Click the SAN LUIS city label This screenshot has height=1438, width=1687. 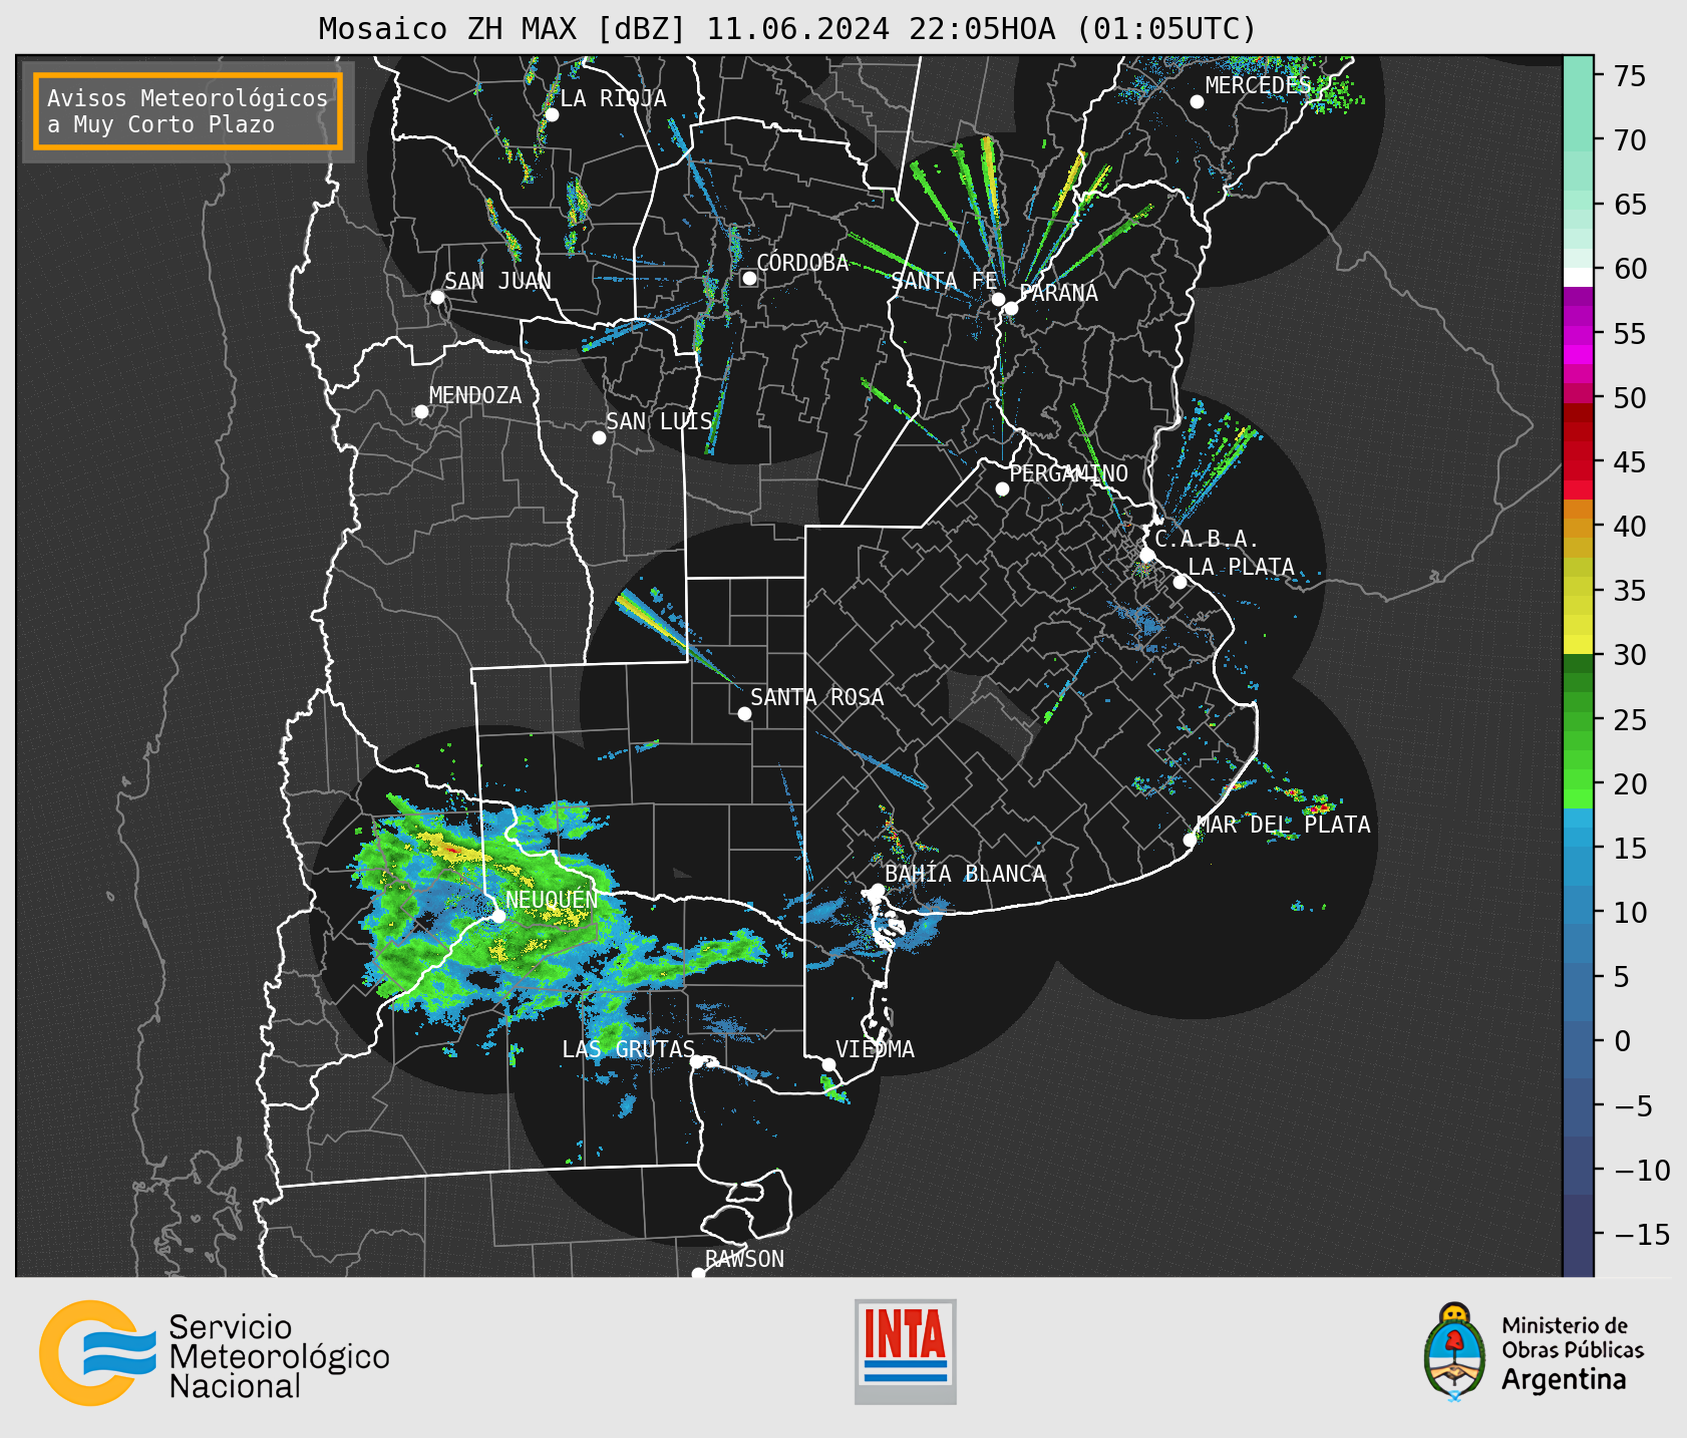point(659,421)
